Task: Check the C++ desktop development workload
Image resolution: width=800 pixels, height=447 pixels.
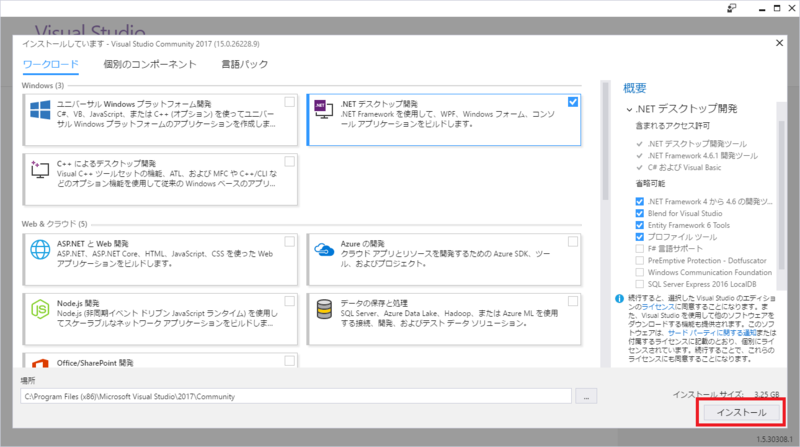Action: [x=289, y=162]
